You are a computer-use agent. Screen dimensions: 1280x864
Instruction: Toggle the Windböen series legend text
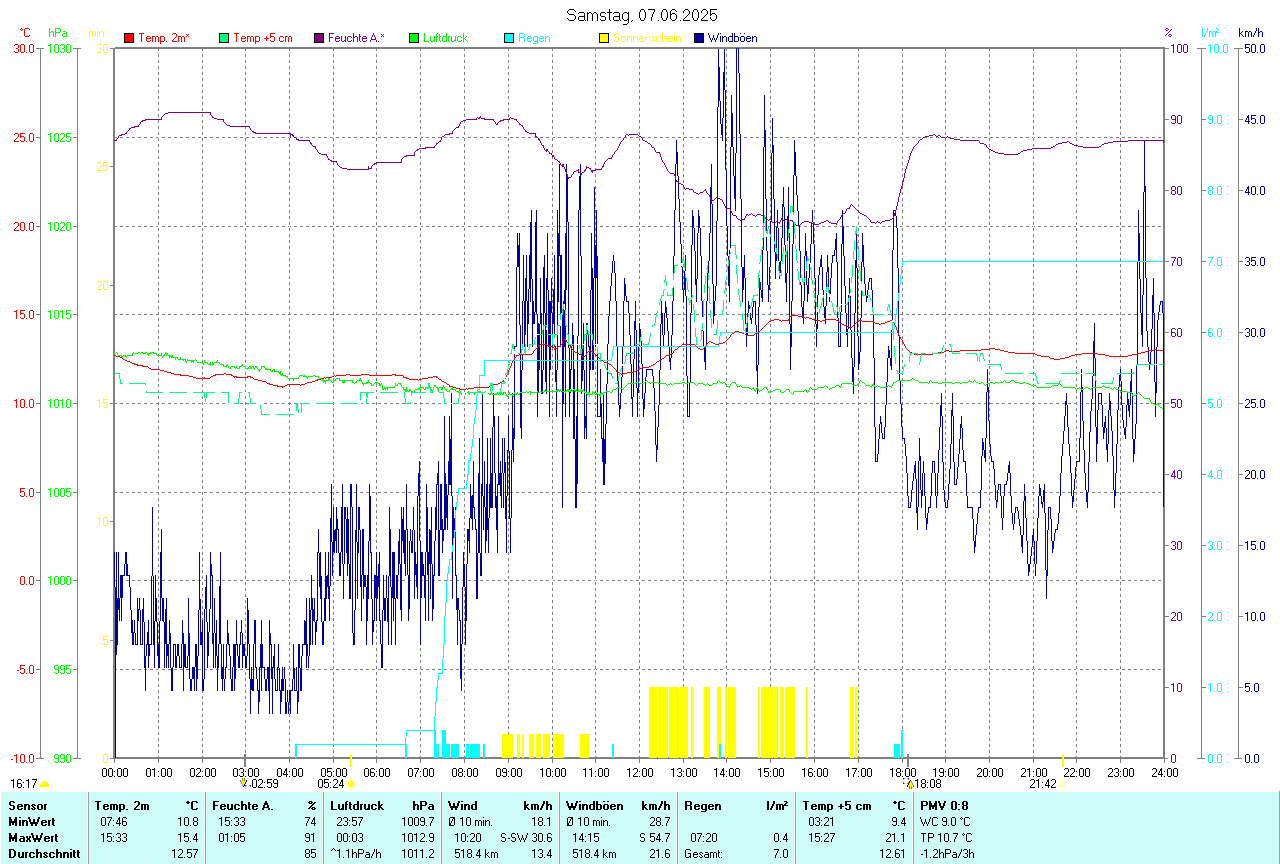coord(732,38)
